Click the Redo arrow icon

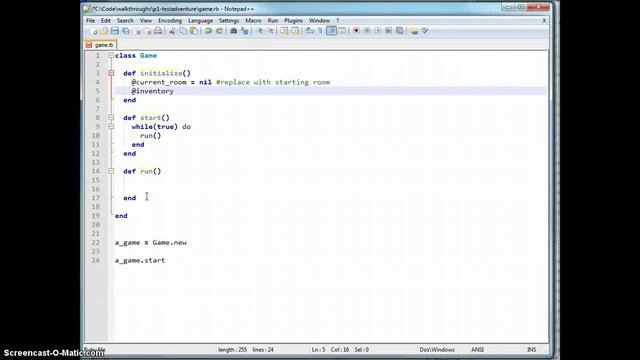coord(219,31)
